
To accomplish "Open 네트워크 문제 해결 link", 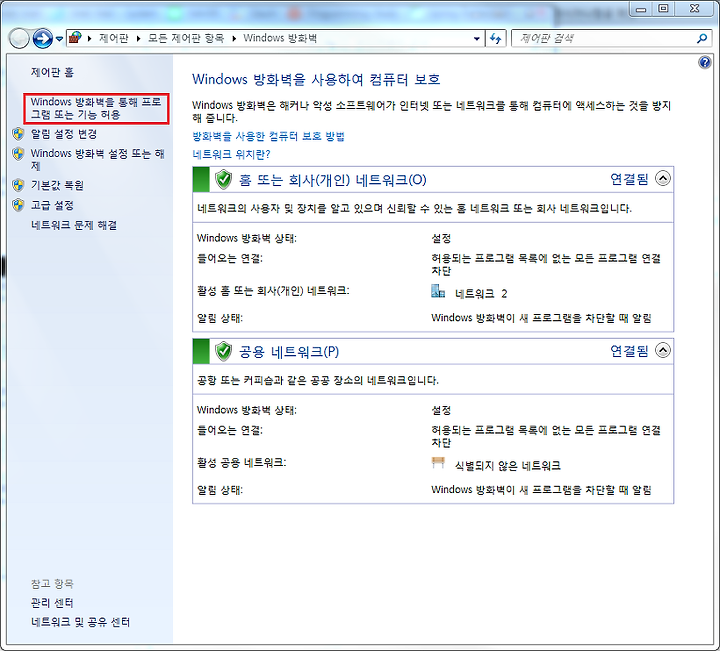I will coord(74,225).
